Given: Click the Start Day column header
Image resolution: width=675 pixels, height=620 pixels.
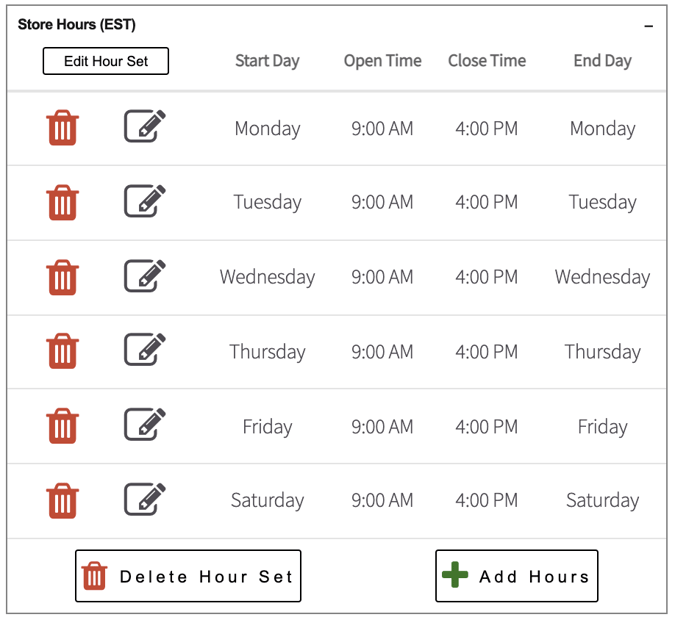Looking at the screenshot, I should tap(267, 61).
